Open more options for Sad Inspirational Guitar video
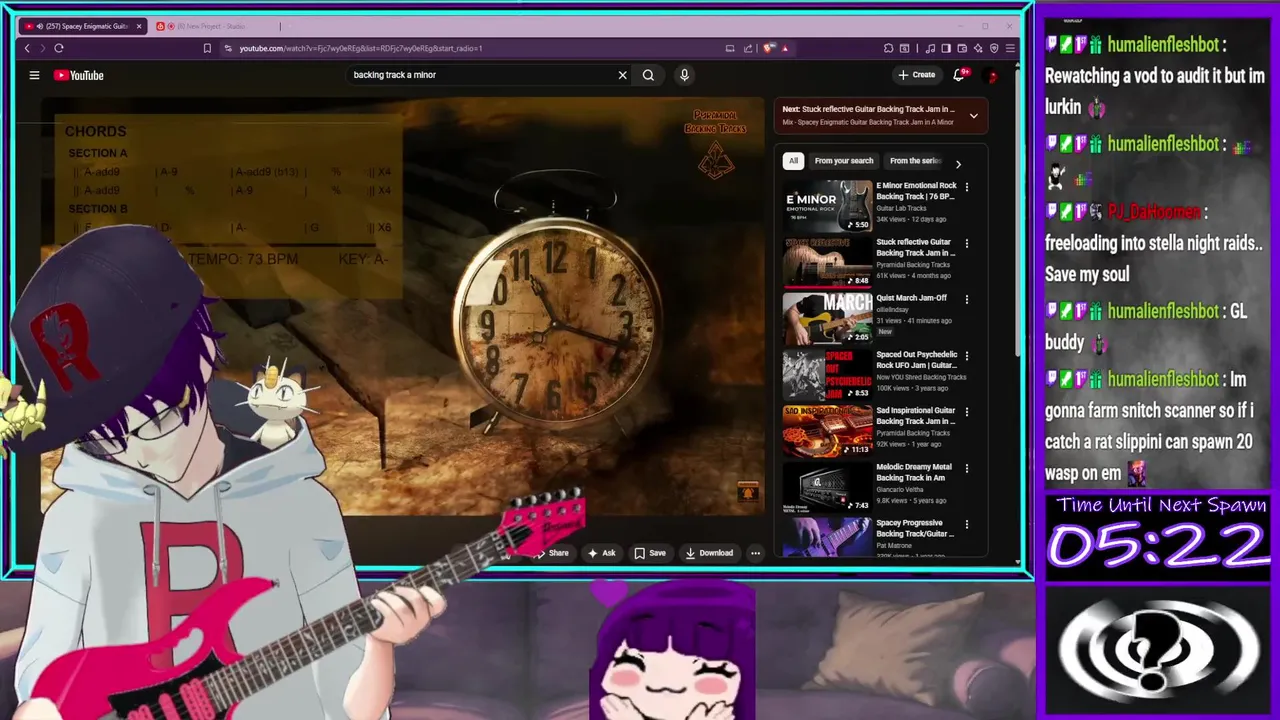Image resolution: width=1280 pixels, height=720 pixels. point(966,412)
